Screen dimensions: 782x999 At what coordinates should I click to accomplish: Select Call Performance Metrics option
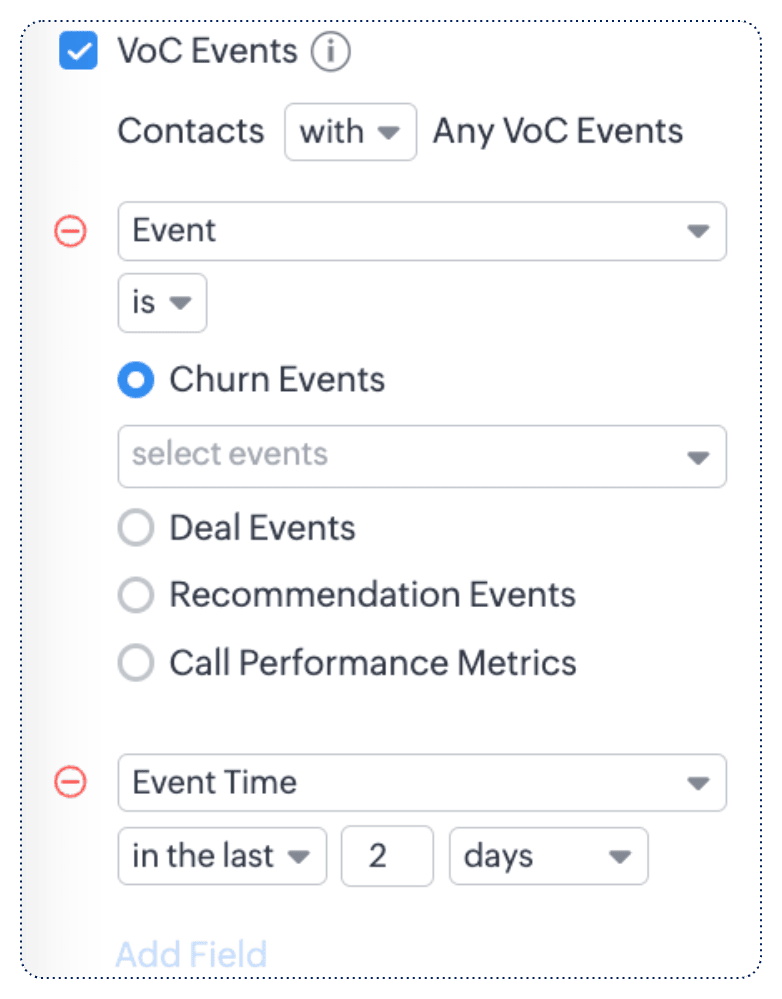[136, 663]
